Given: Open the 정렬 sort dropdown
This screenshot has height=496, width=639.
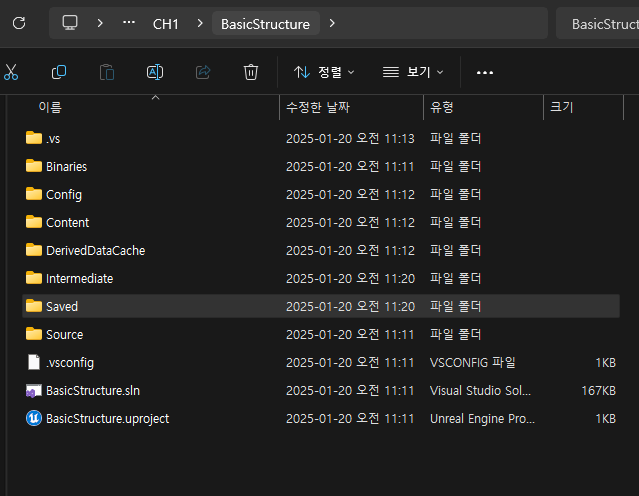Looking at the screenshot, I should (x=324, y=73).
